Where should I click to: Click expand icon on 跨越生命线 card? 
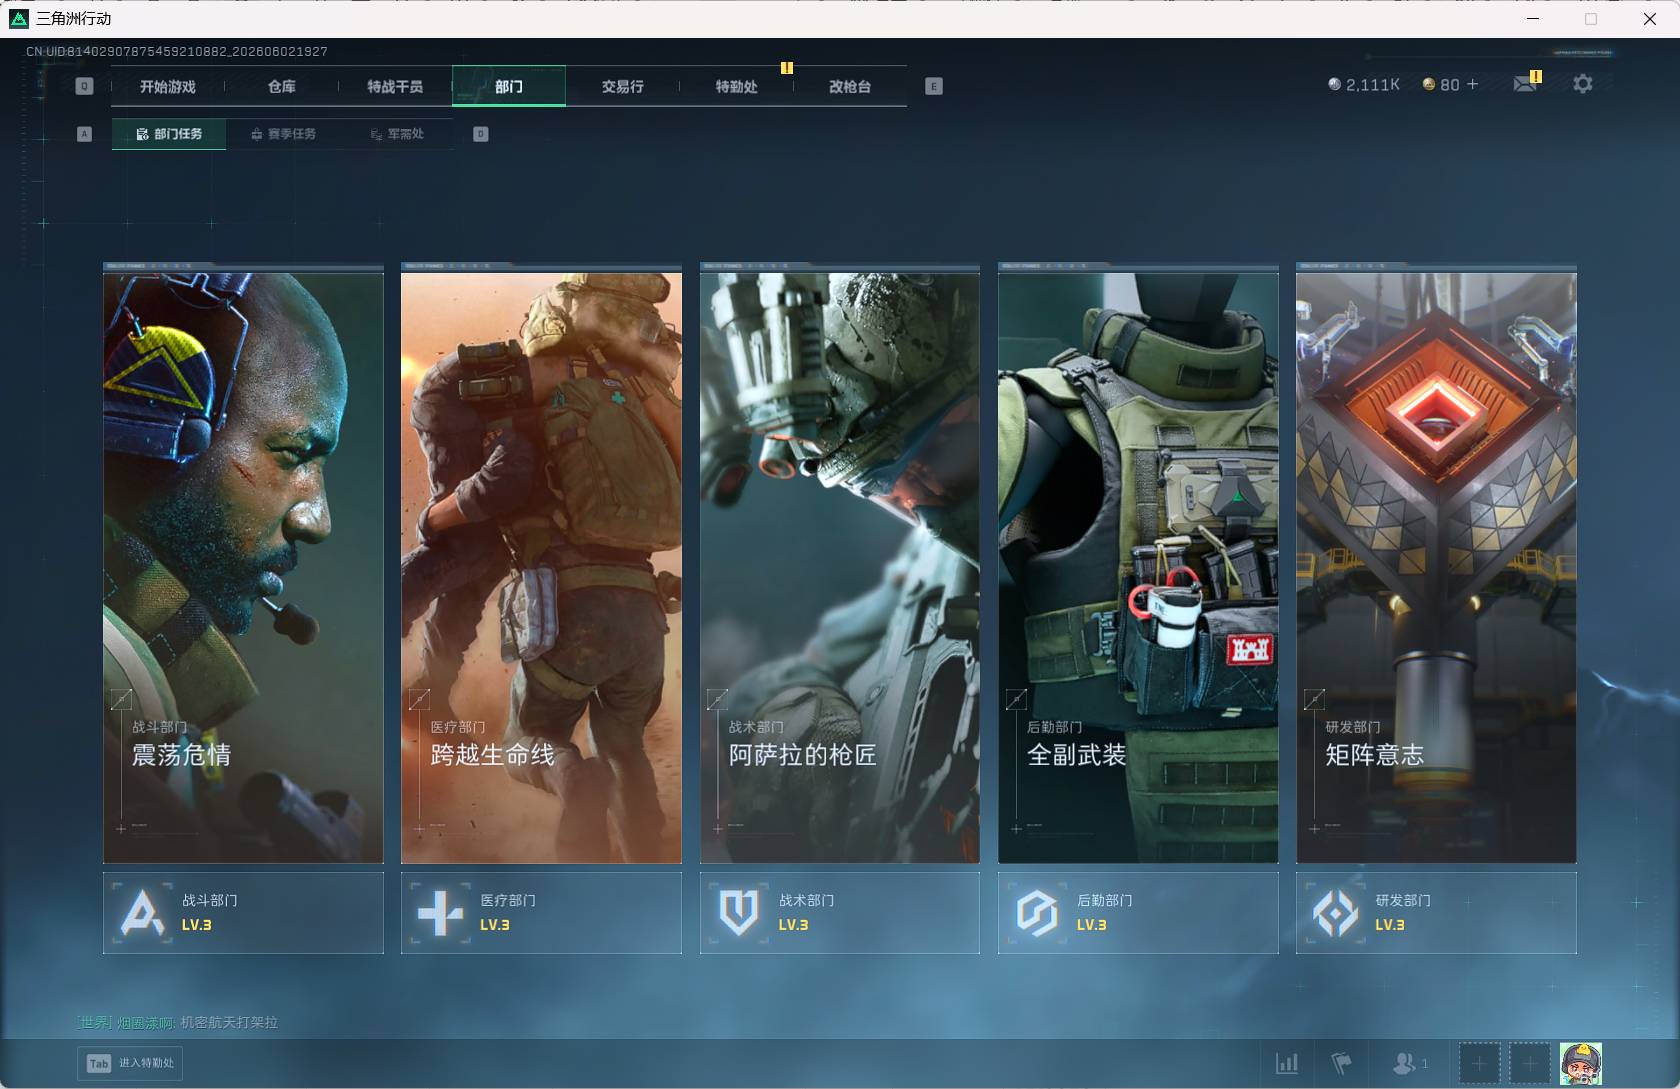click(x=419, y=699)
